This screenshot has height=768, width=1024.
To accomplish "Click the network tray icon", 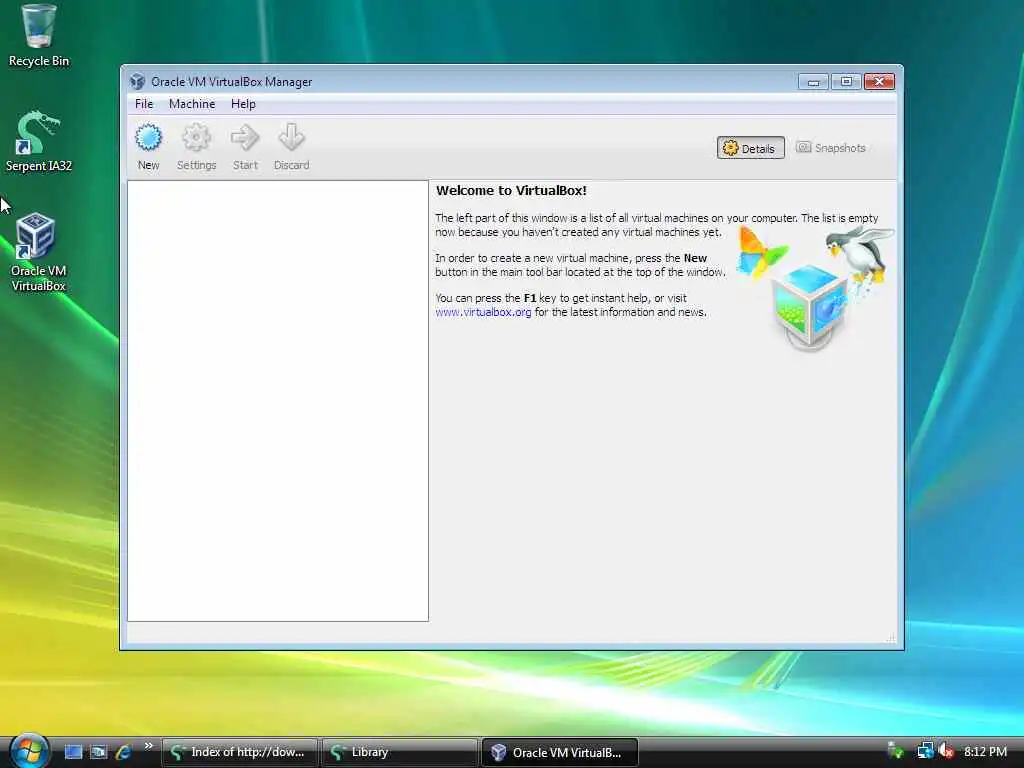I will 924,751.
